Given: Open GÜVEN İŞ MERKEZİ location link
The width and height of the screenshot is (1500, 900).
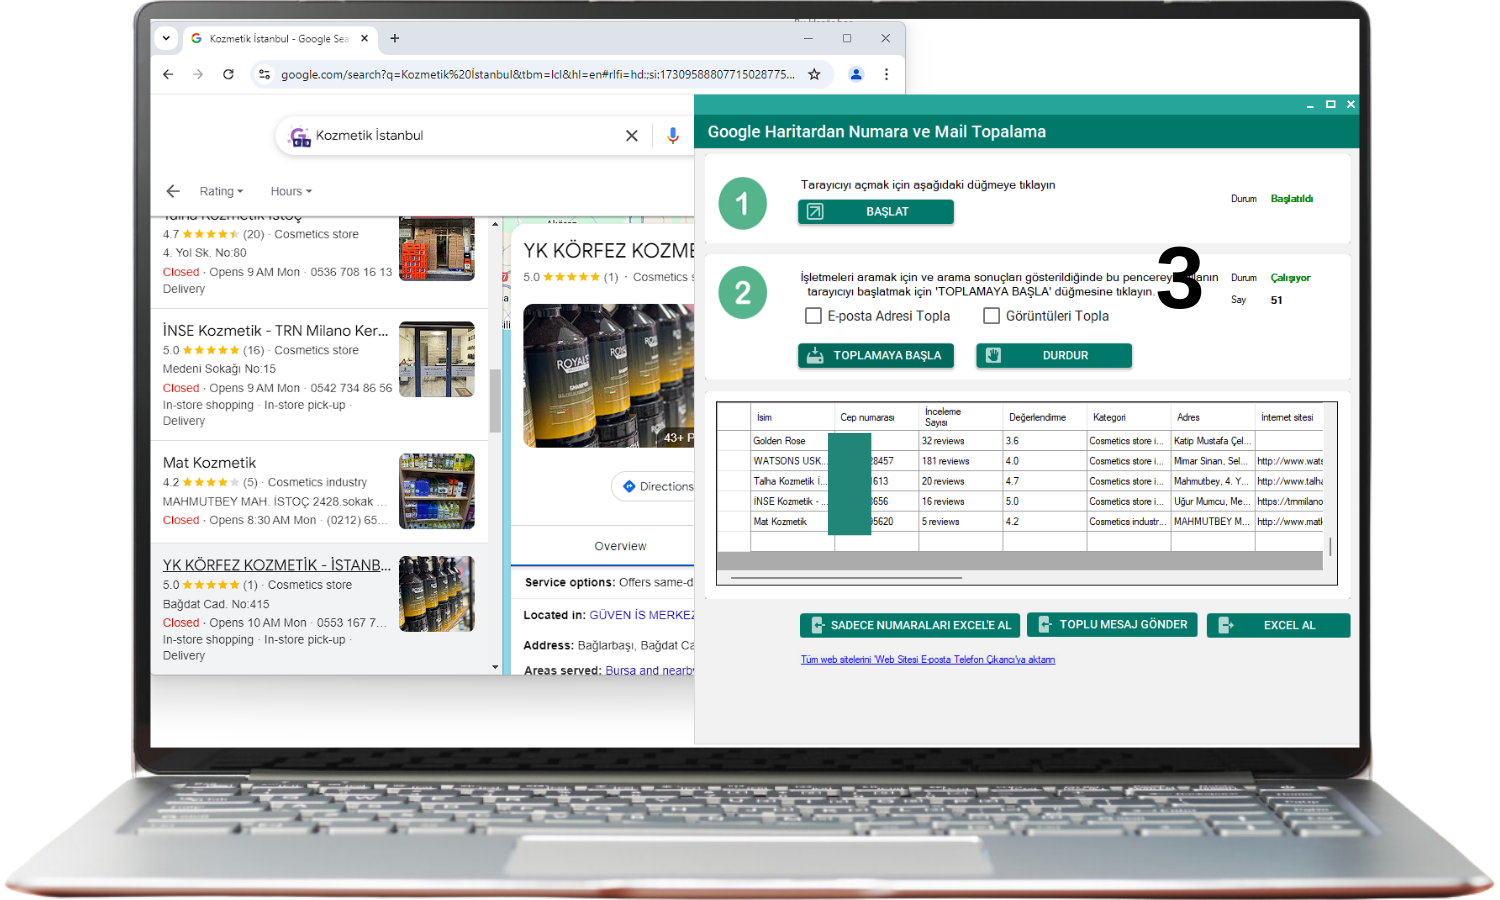Looking at the screenshot, I should (x=641, y=615).
